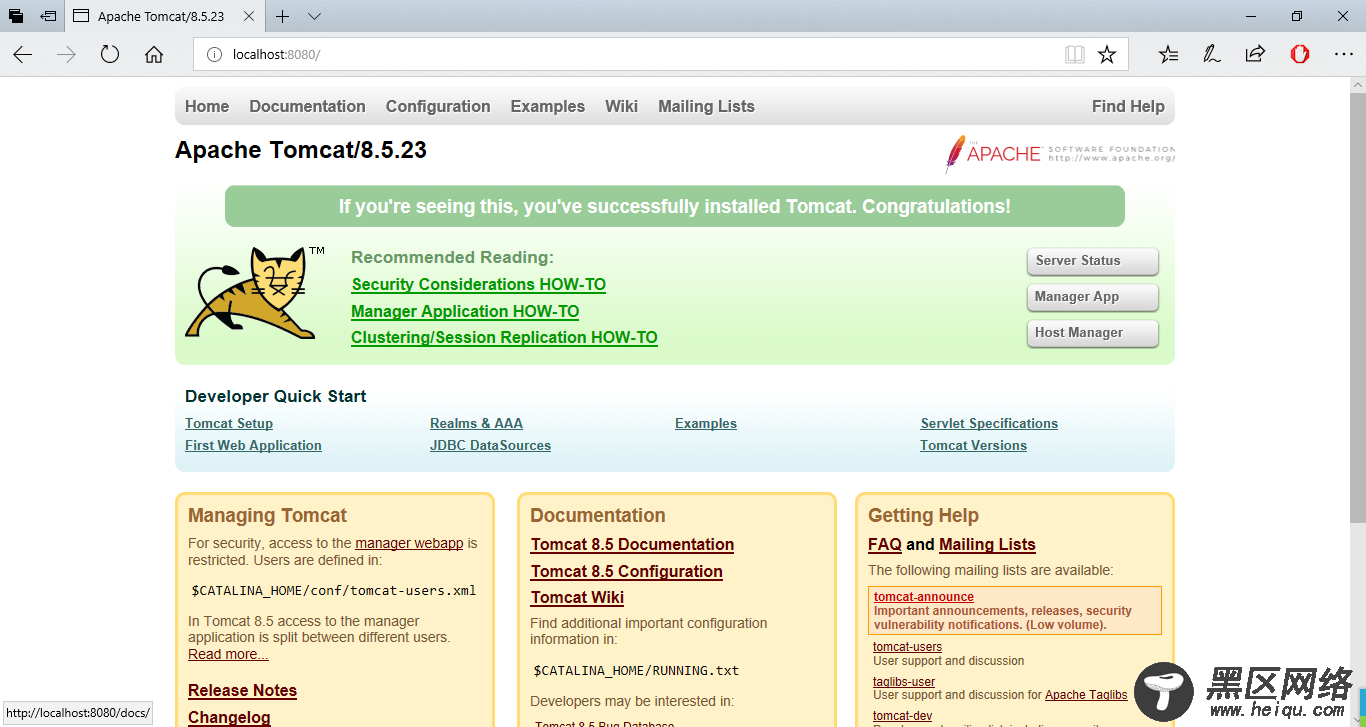
Task: Open Find Help in the navigation bar
Action: (x=1128, y=106)
